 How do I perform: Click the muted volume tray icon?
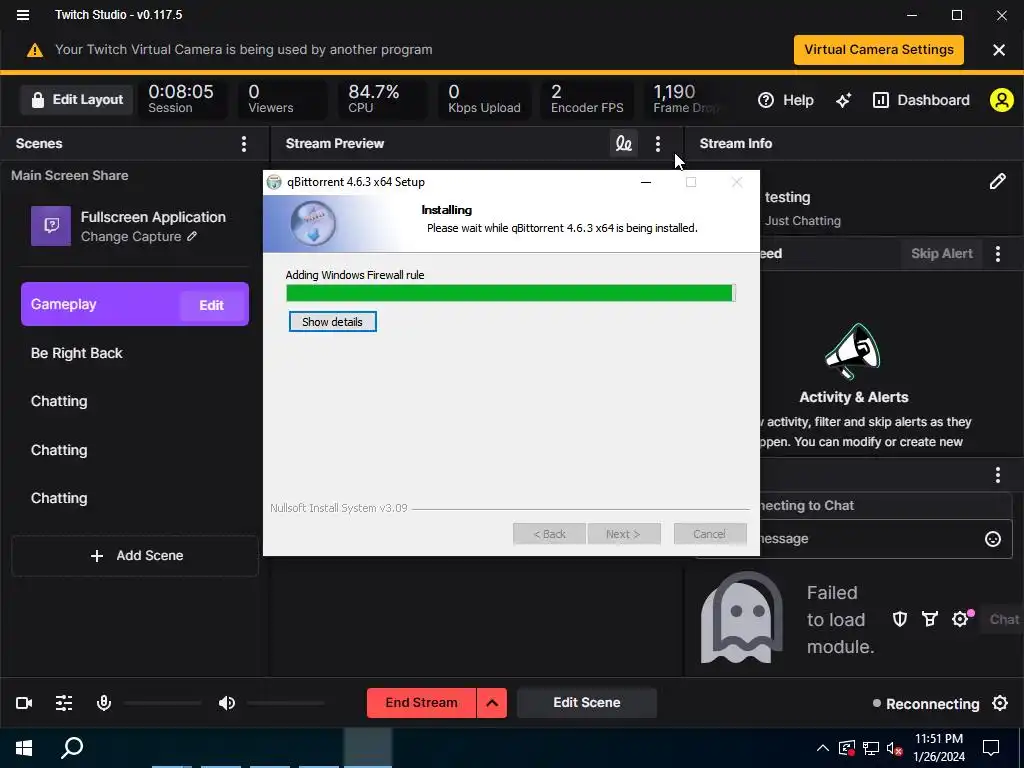click(x=895, y=748)
